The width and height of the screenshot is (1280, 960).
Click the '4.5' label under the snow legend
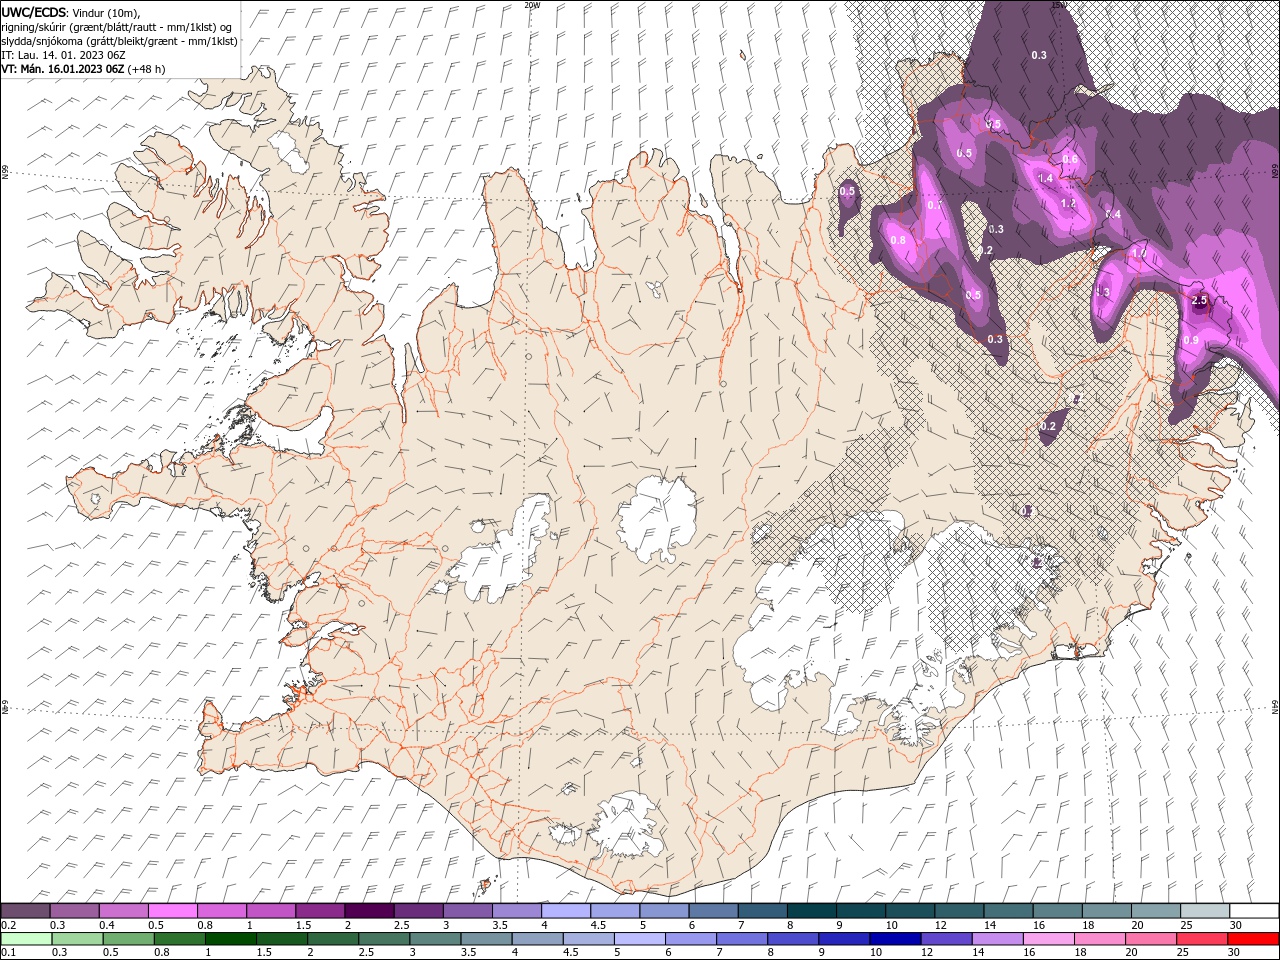598,925
